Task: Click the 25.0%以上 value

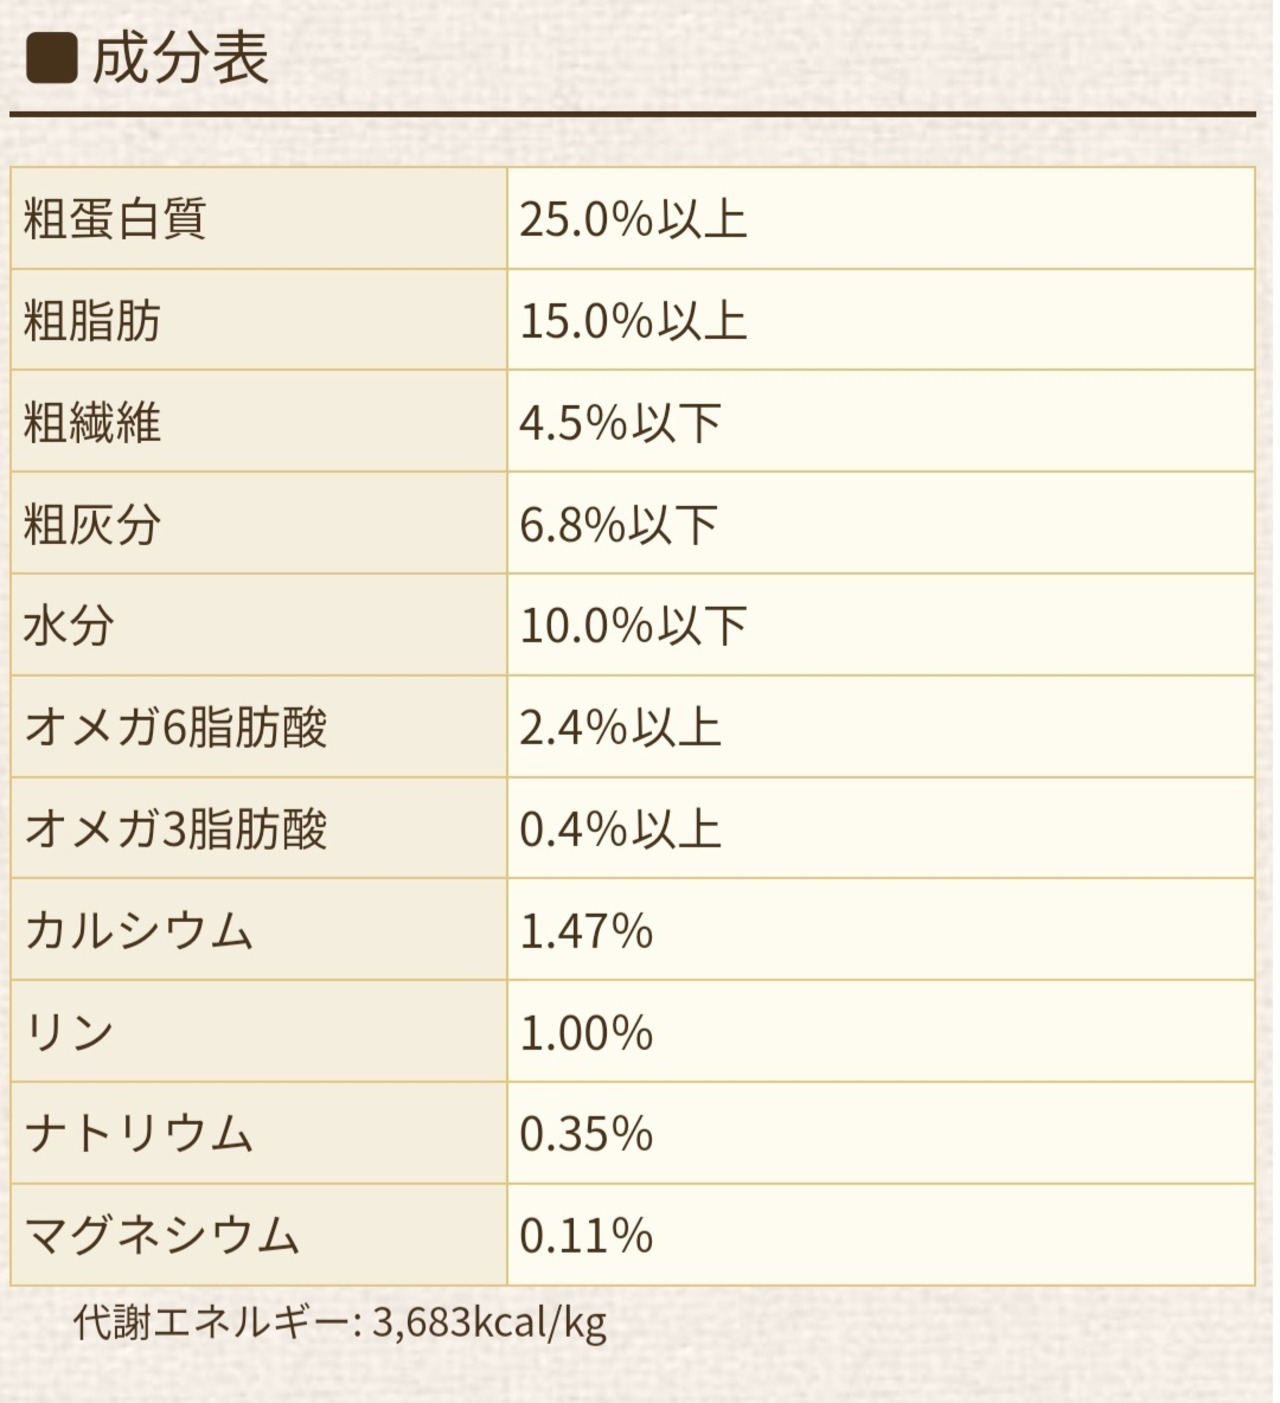Action: click(633, 219)
